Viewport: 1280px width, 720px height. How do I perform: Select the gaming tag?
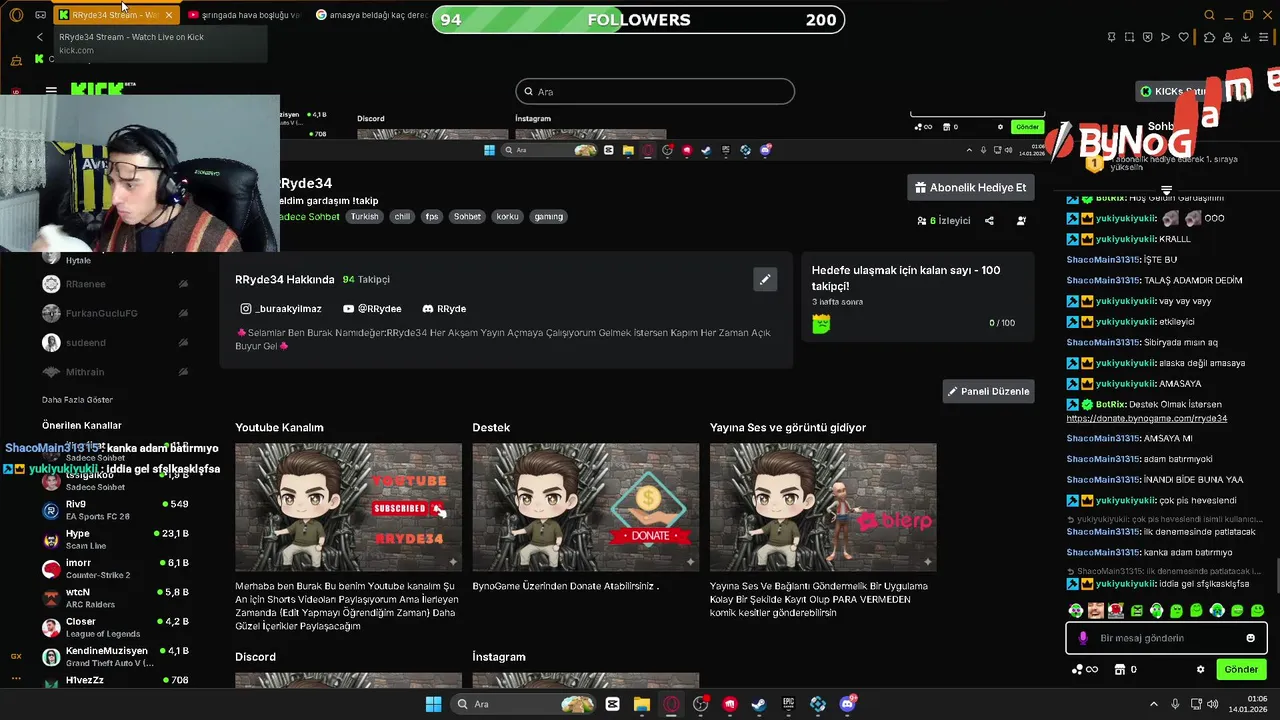point(548,216)
